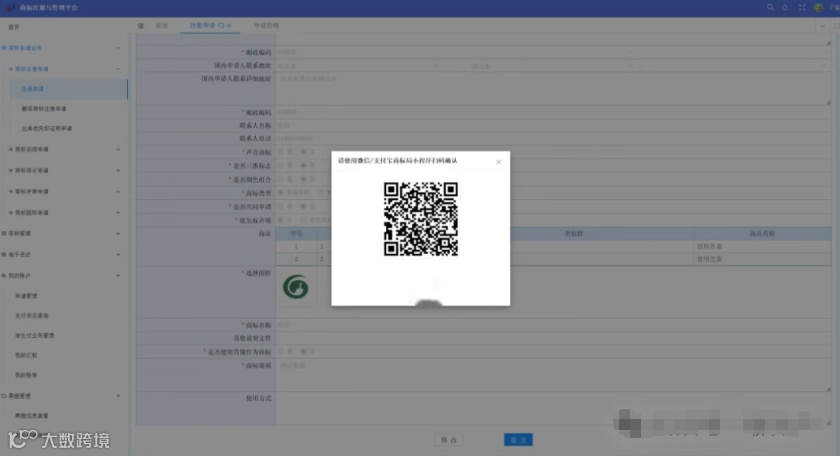The height and width of the screenshot is (456, 840).
Task: Select the 注册申请 tab
Action: pos(202,25)
